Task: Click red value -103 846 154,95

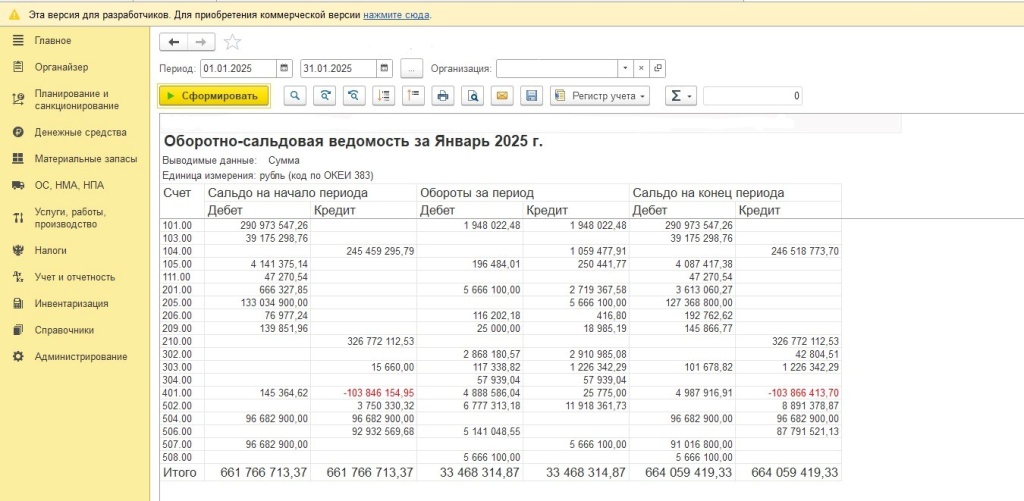Action: pyautogui.click(x=378, y=393)
